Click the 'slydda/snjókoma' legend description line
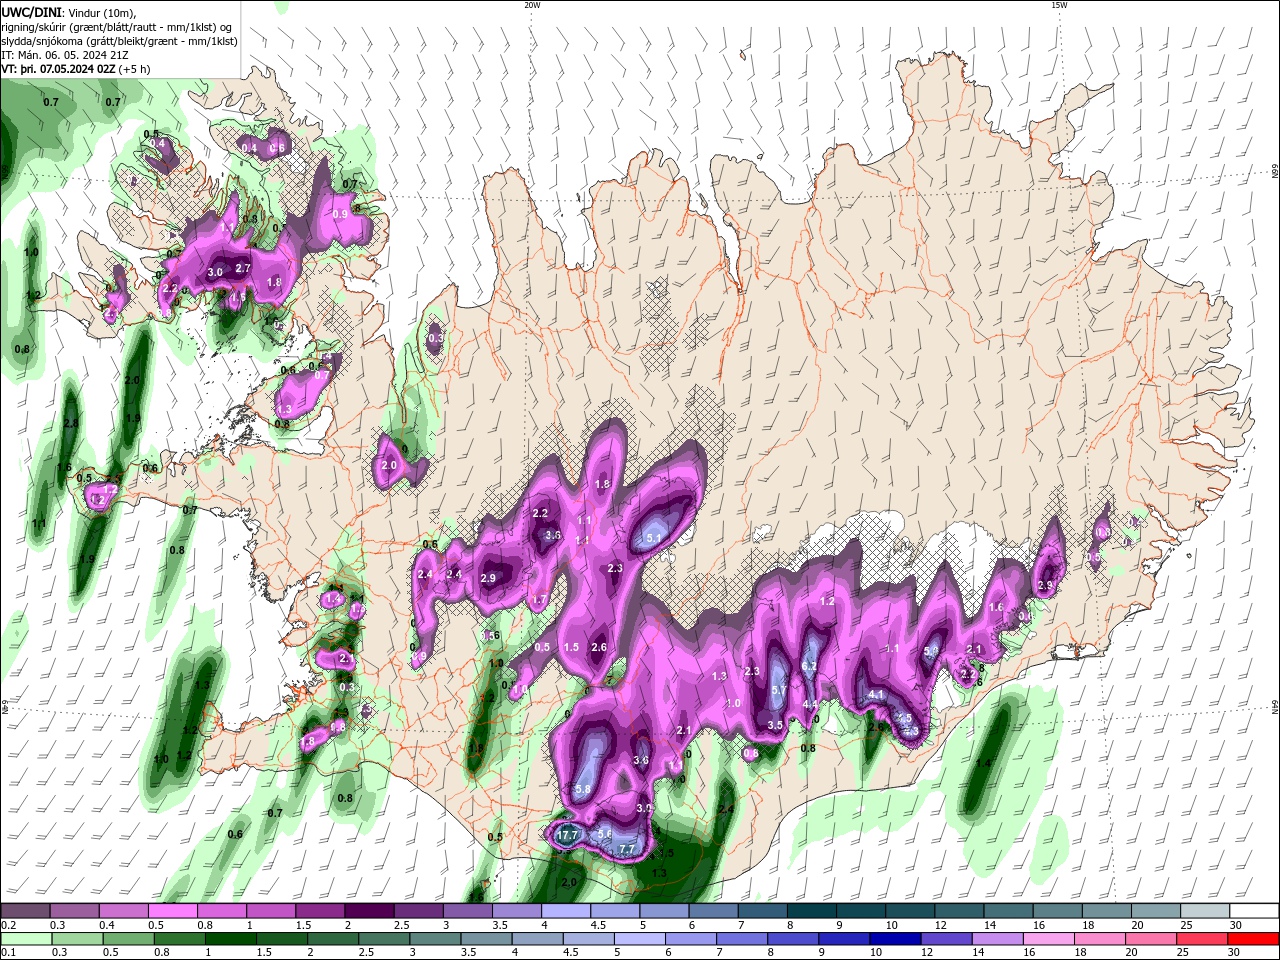Screen dimensions: 1280x960 (119, 41)
